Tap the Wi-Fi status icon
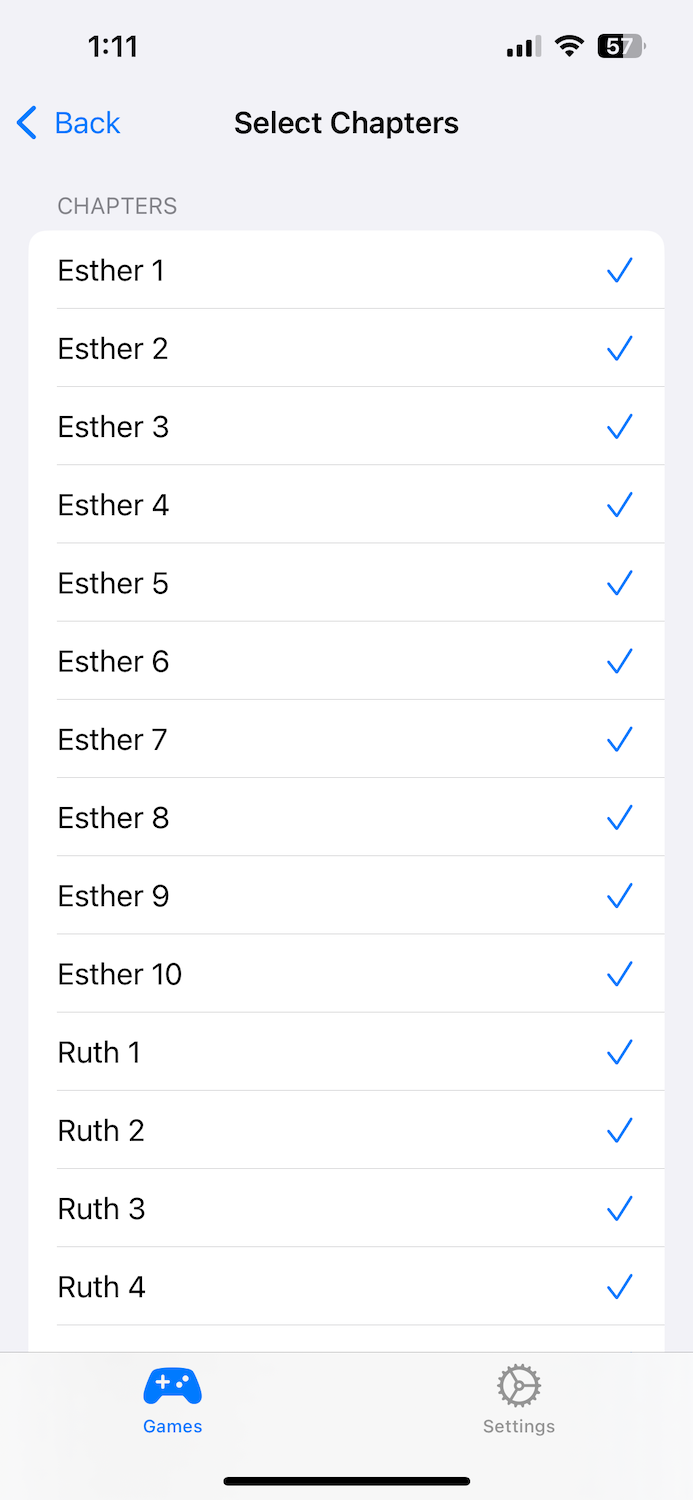 coord(569,46)
